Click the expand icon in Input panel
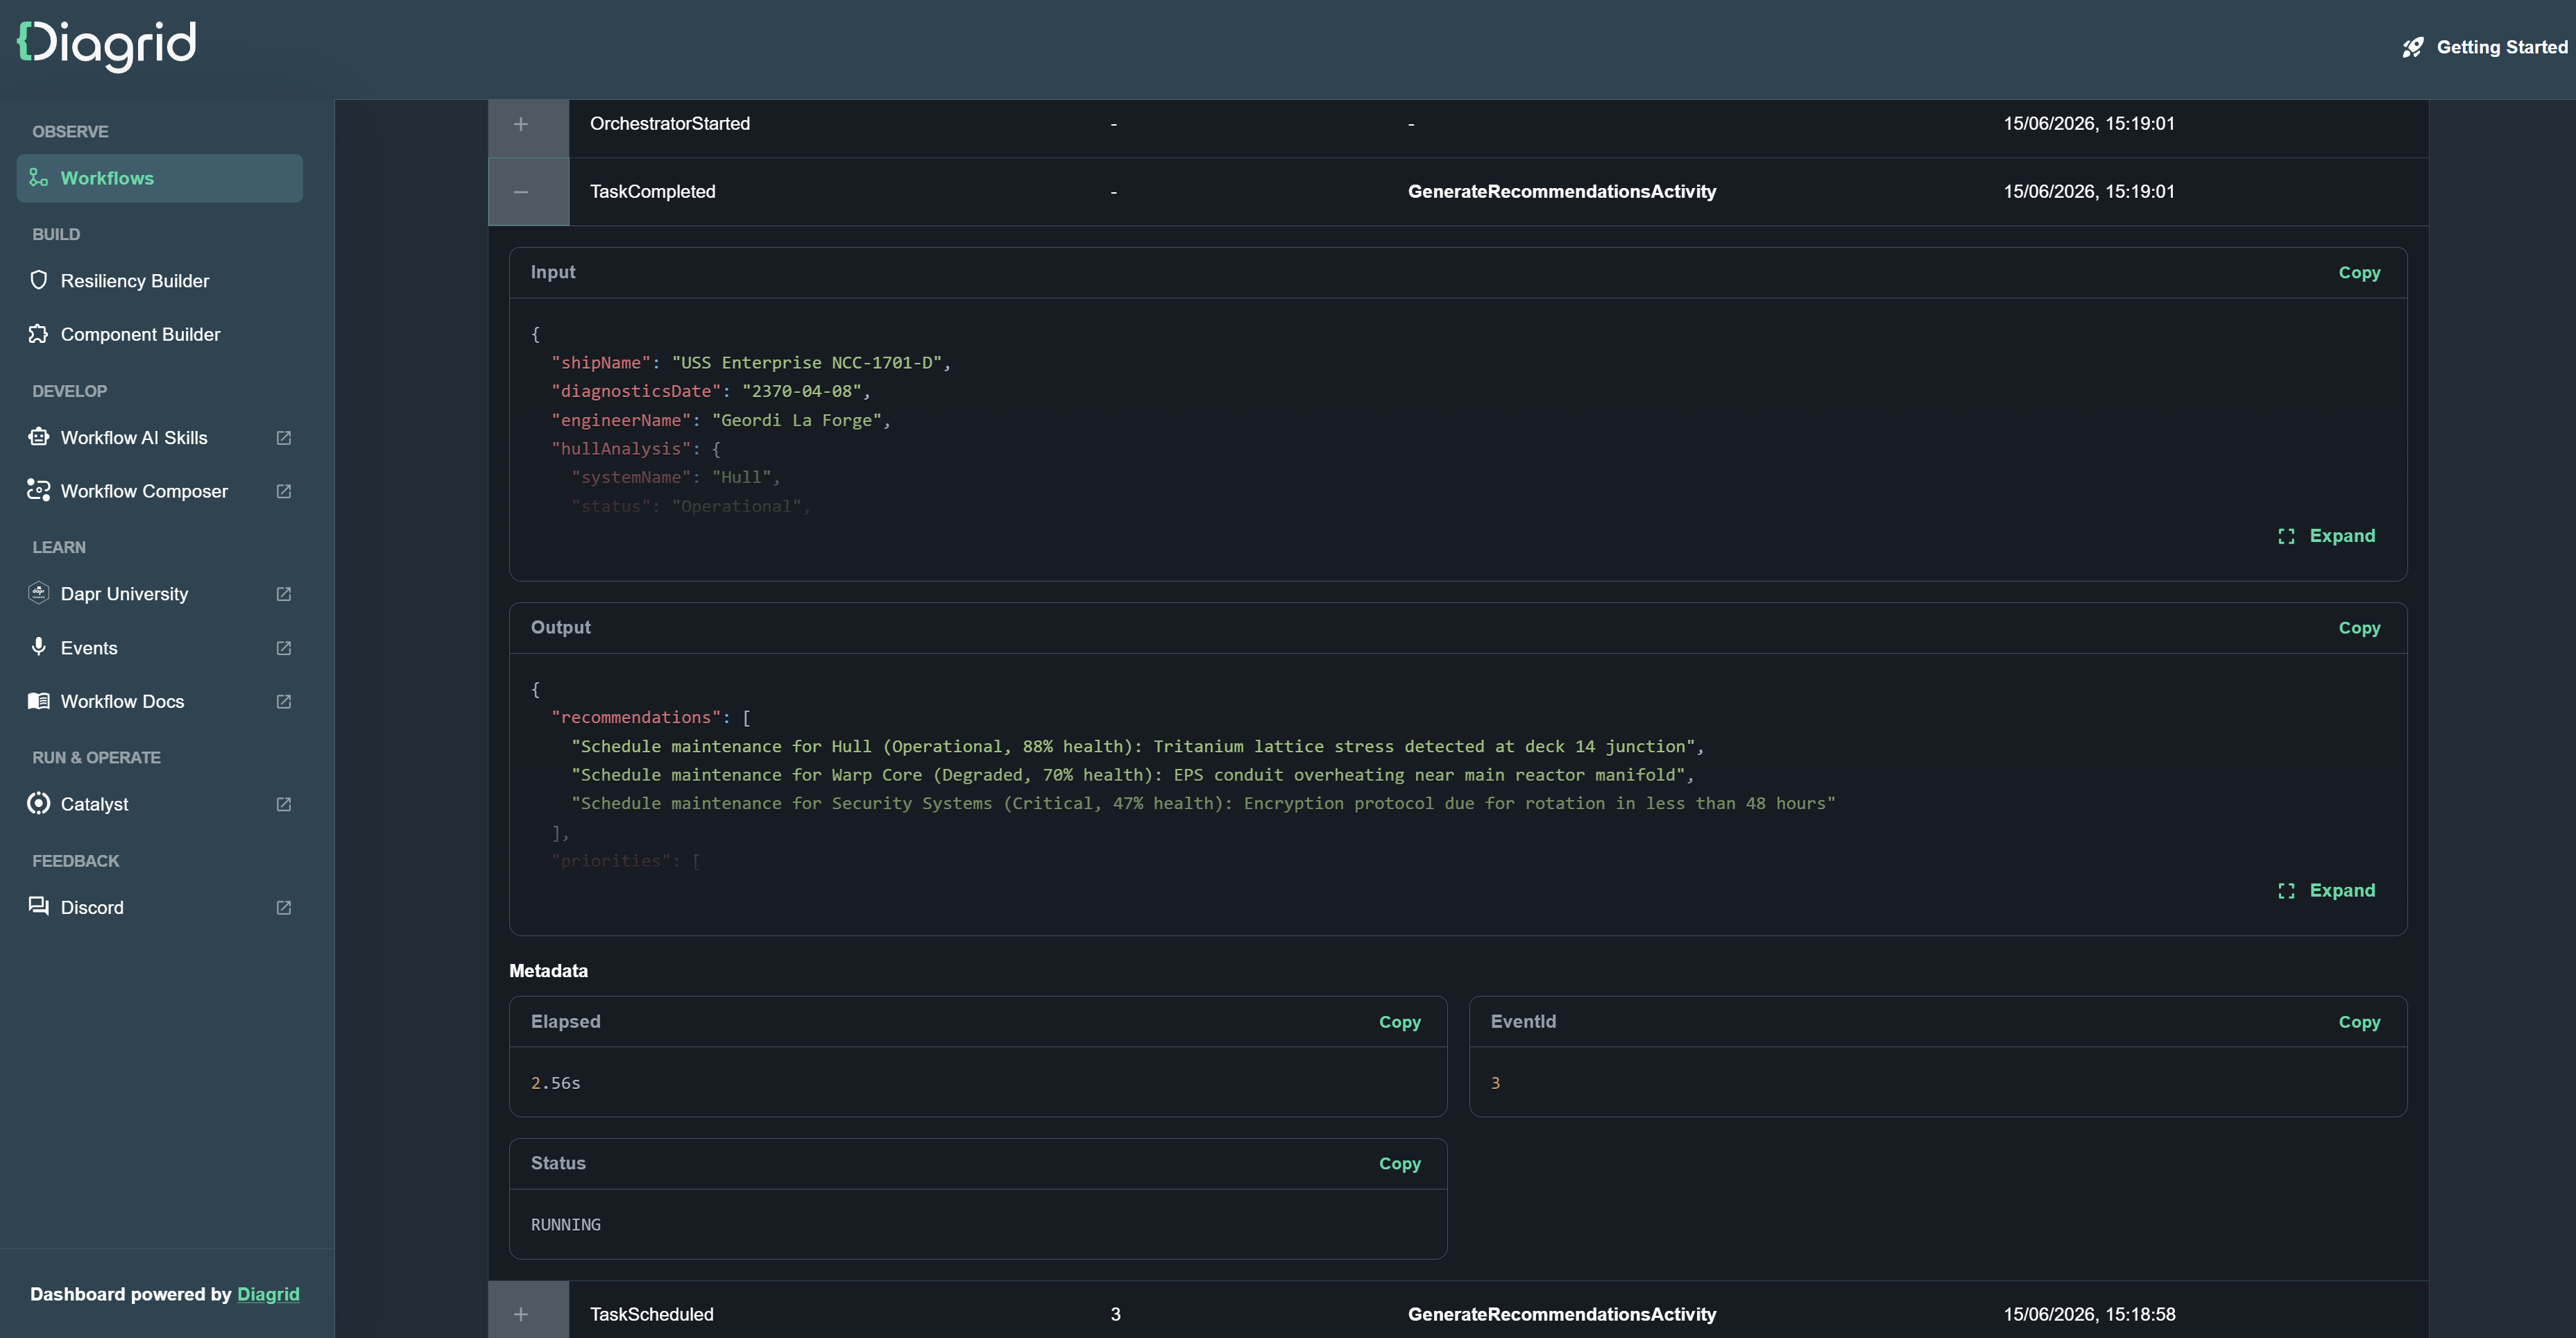The width and height of the screenshot is (2576, 1338). [2286, 536]
